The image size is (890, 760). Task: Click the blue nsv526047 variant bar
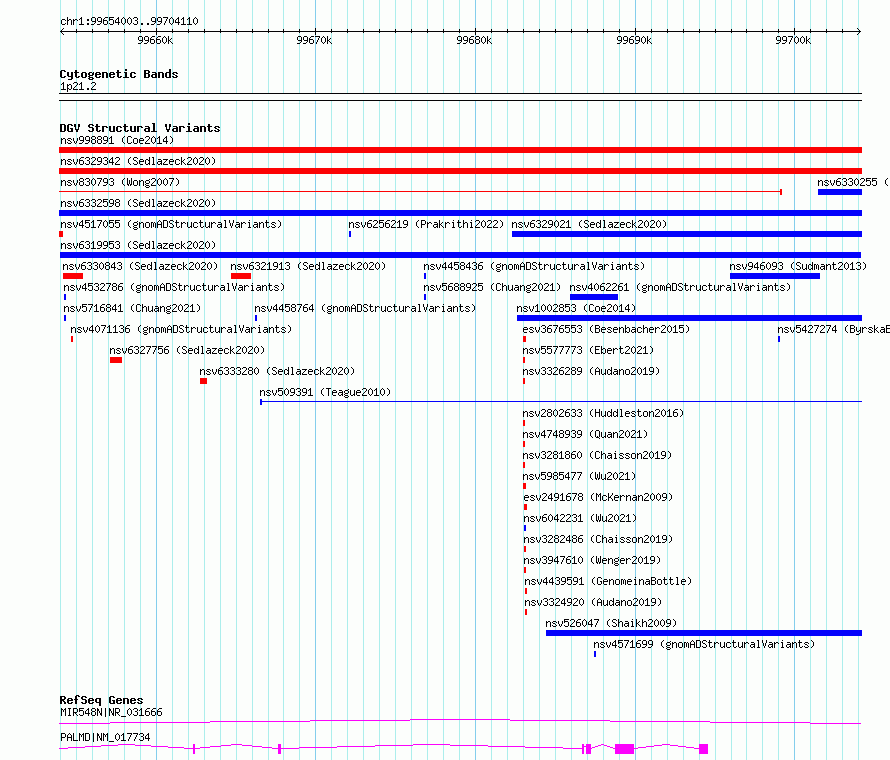[x=704, y=633]
